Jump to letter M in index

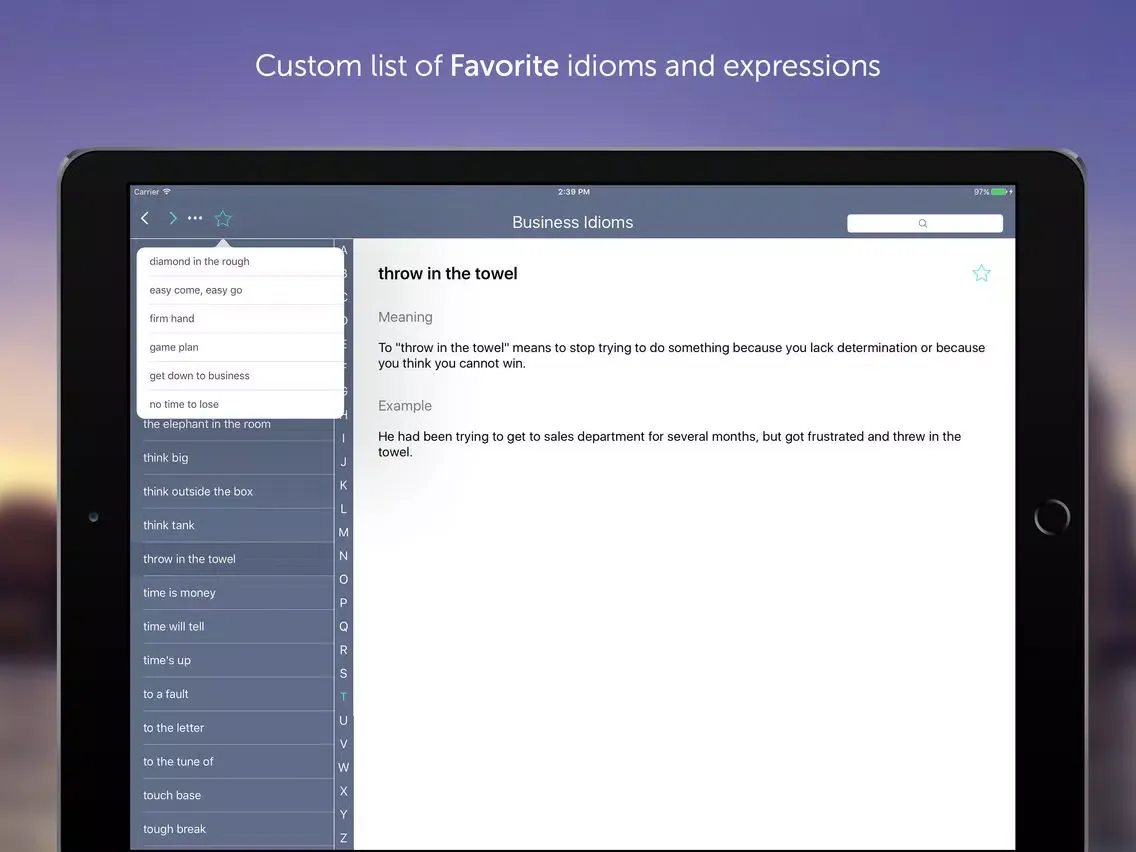coord(343,532)
